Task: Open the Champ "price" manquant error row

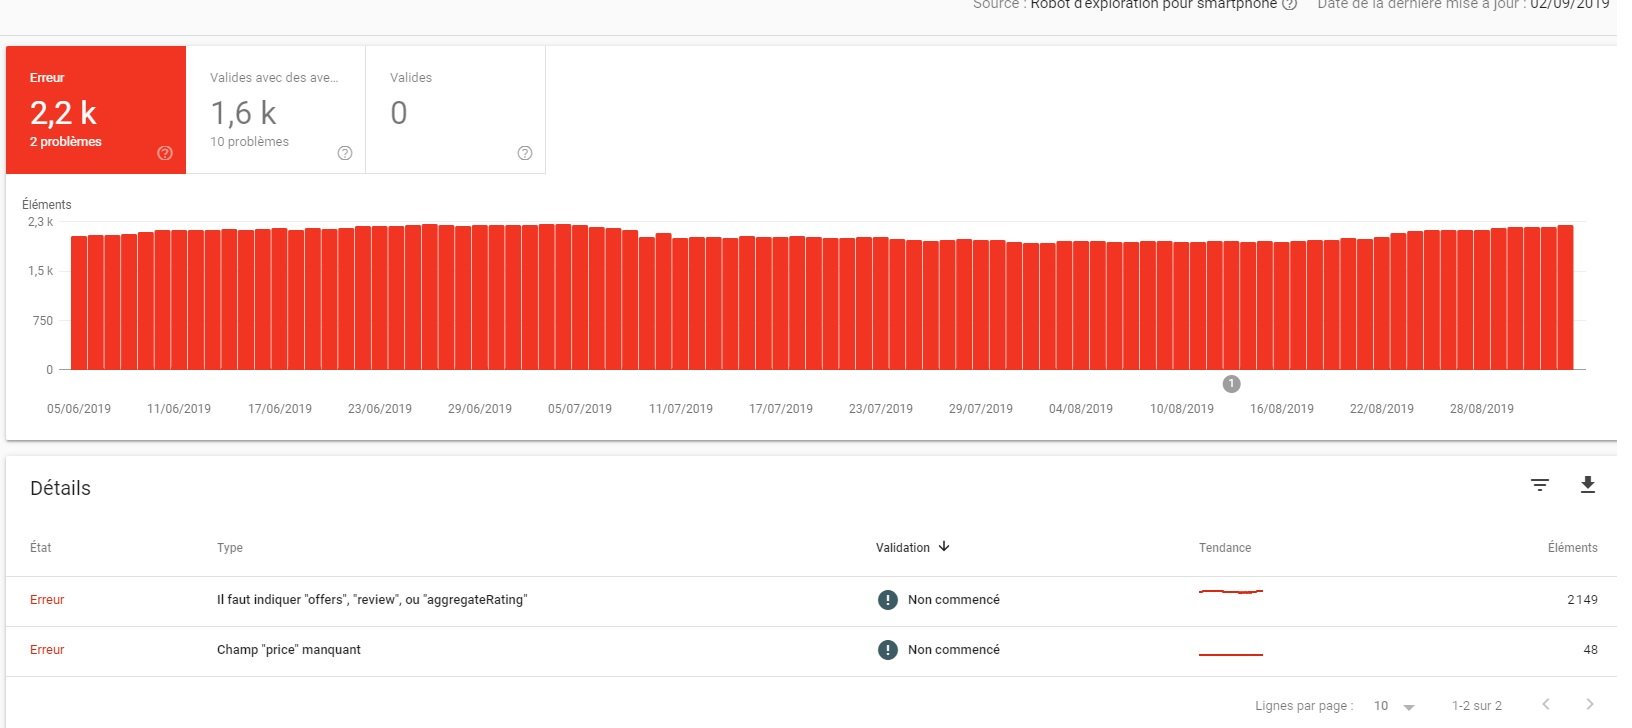Action: click(811, 651)
